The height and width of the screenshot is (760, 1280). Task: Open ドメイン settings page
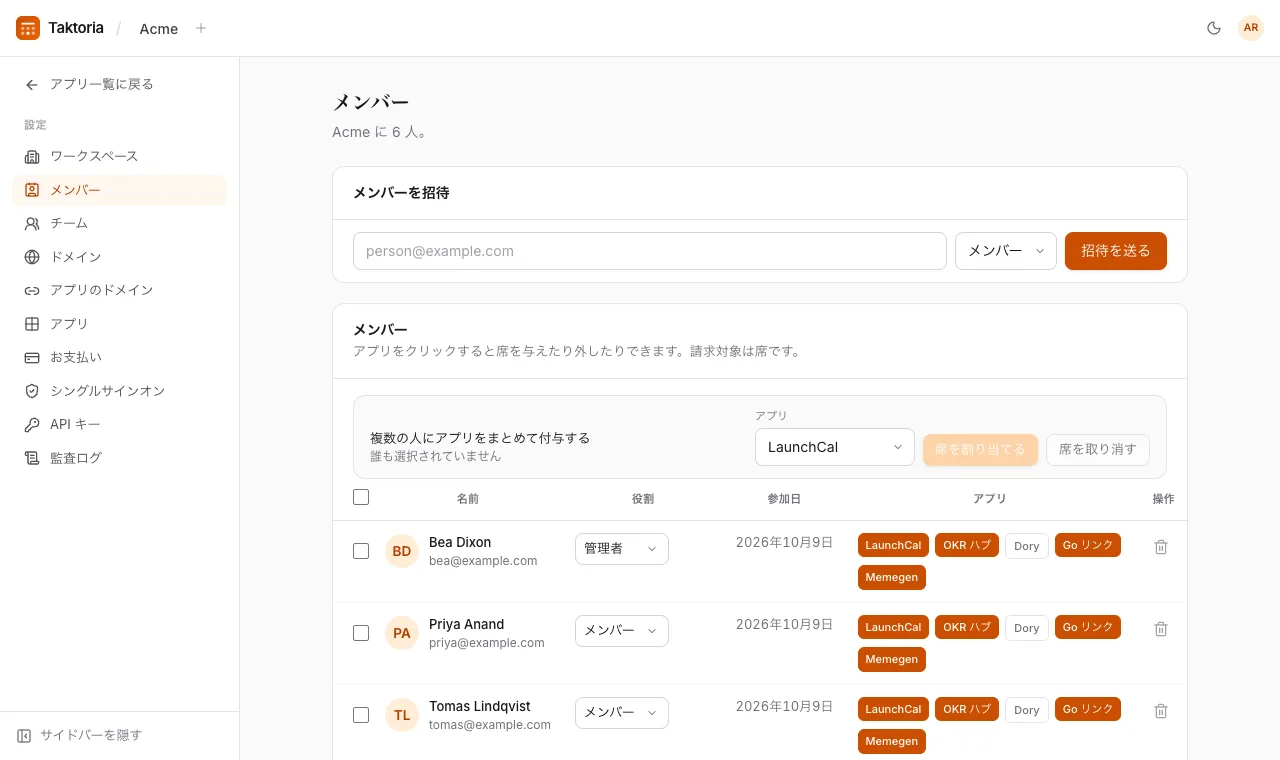click(x=119, y=257)
